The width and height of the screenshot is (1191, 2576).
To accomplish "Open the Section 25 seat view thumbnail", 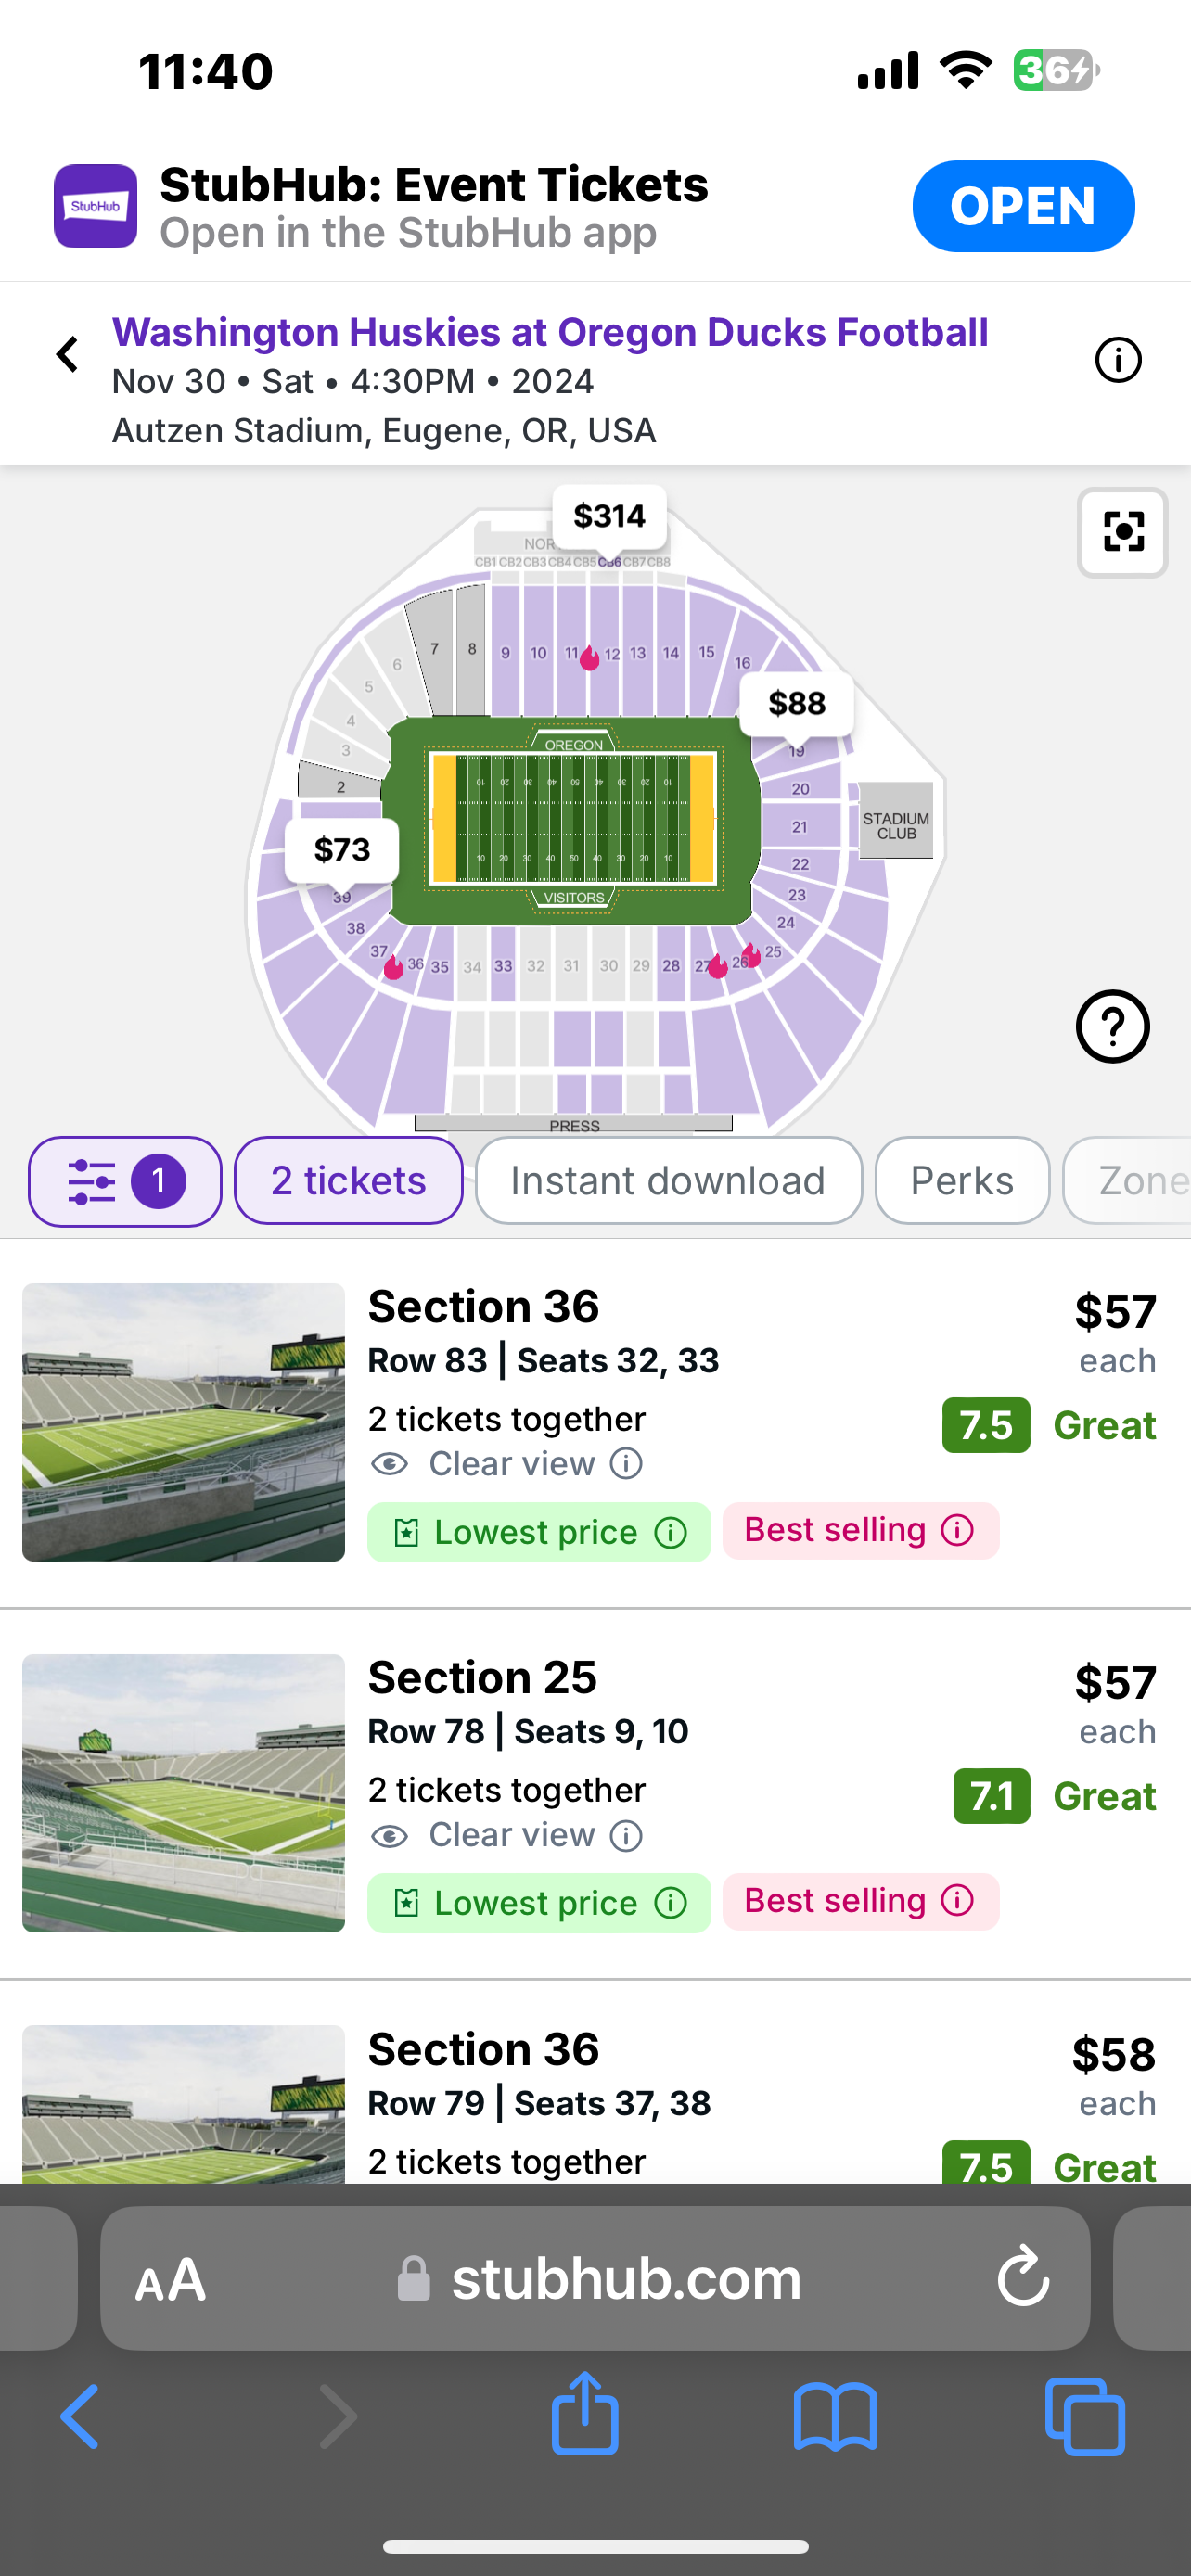I will (184, 1793).
